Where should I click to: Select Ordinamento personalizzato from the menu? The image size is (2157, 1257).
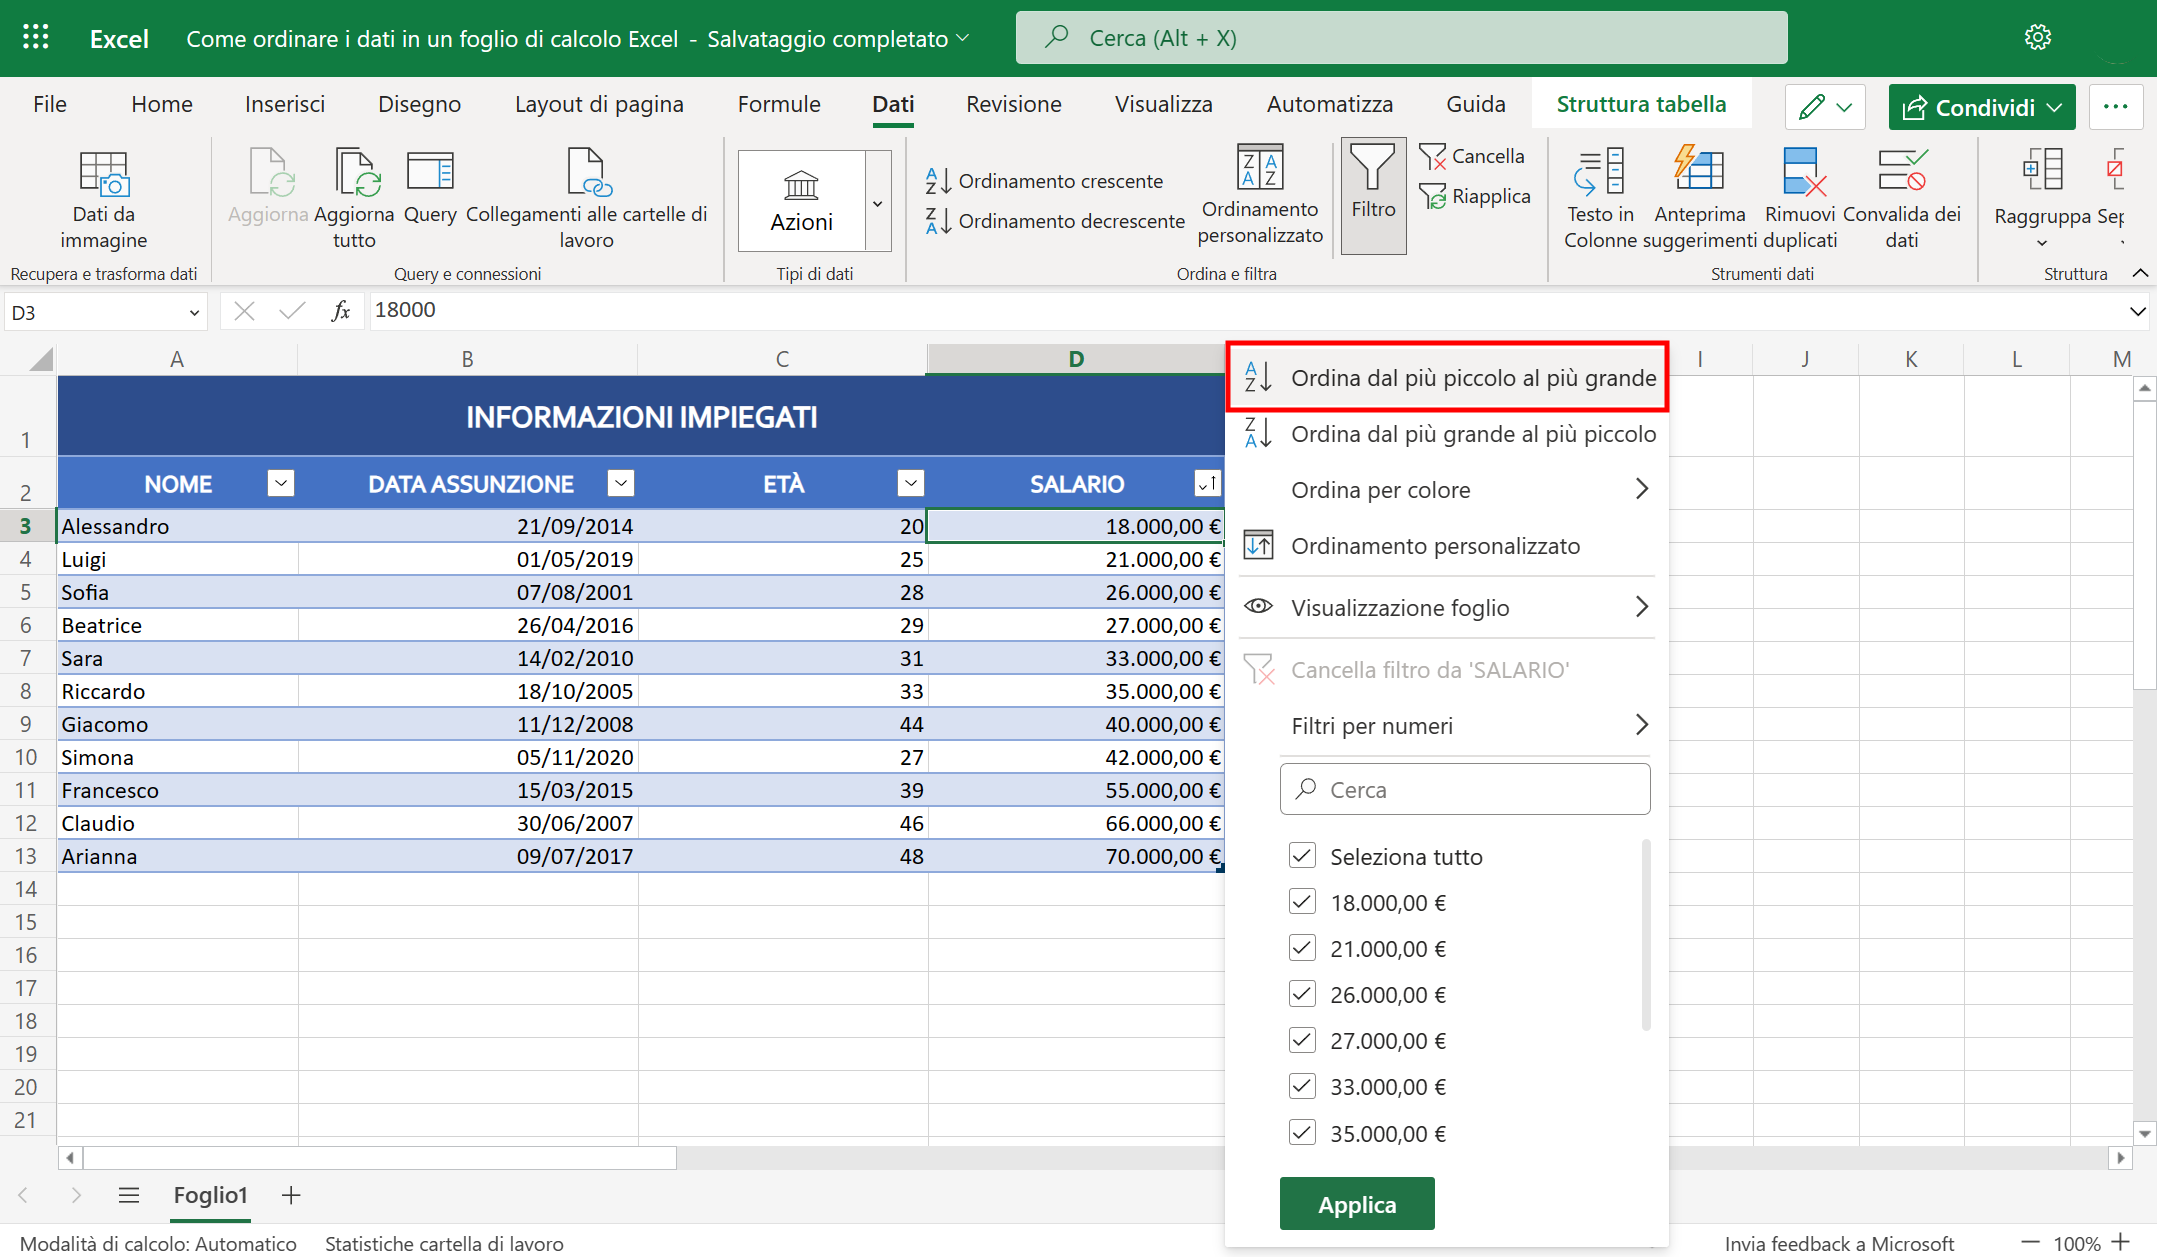pos(1435,545)
